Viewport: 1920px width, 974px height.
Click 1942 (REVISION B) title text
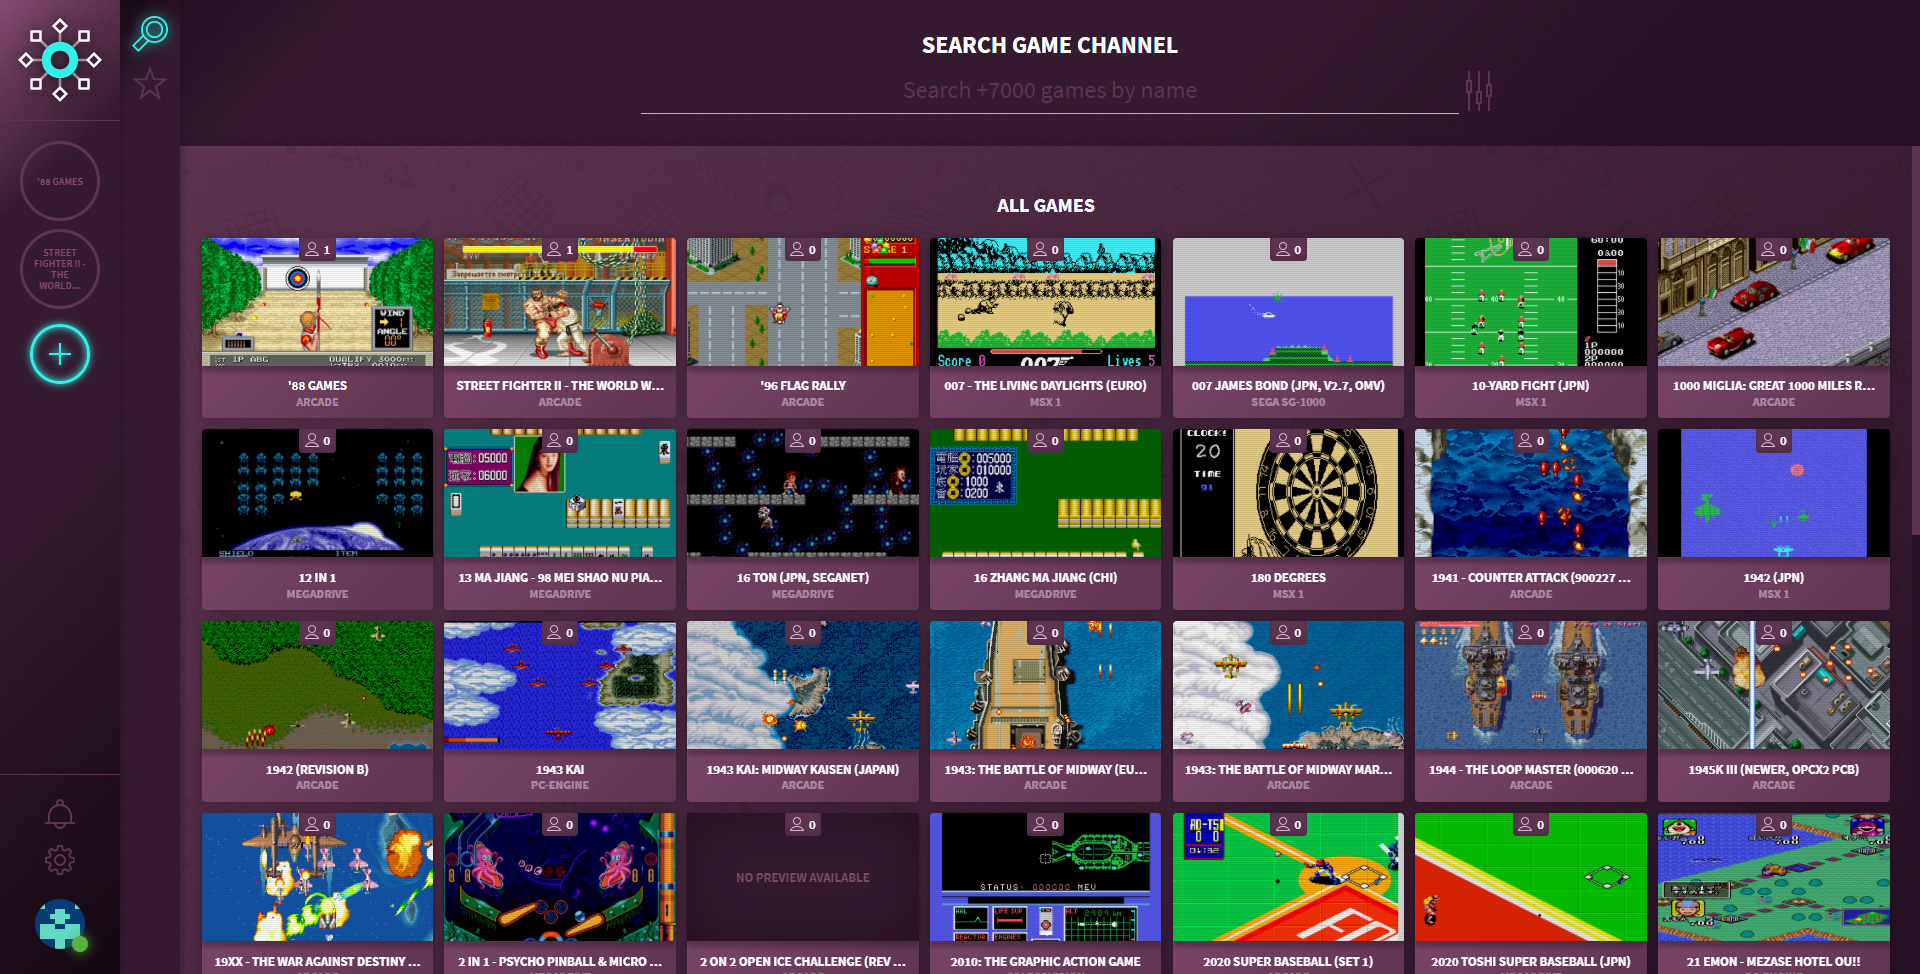pyautogui.click(x=318, y=770)
